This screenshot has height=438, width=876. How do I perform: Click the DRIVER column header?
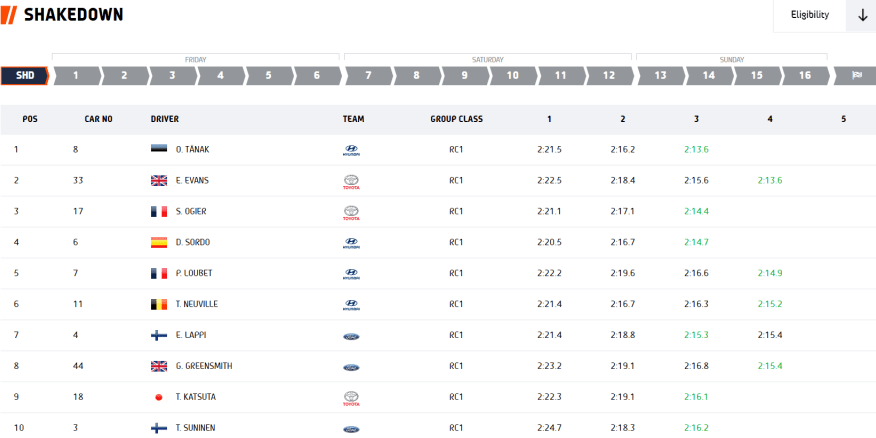165,119
